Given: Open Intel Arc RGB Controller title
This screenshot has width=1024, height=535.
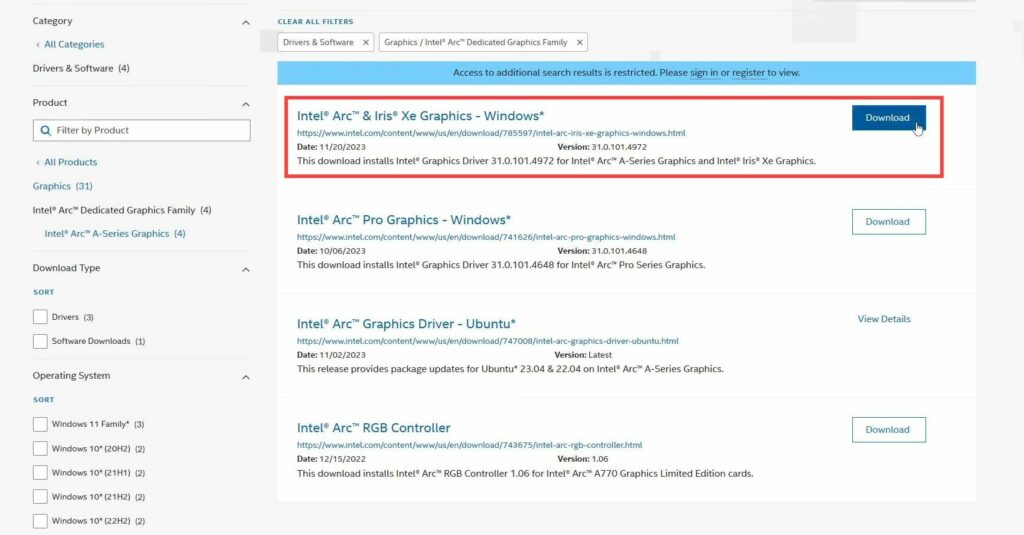Looking at the screenshot, I should [374, 428].
